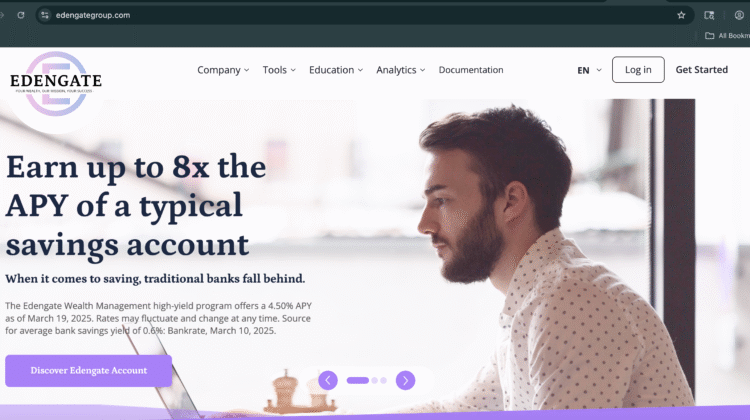Select the second carousel dot
Viewport: 750px width, 420px height.
coord(375,380)
